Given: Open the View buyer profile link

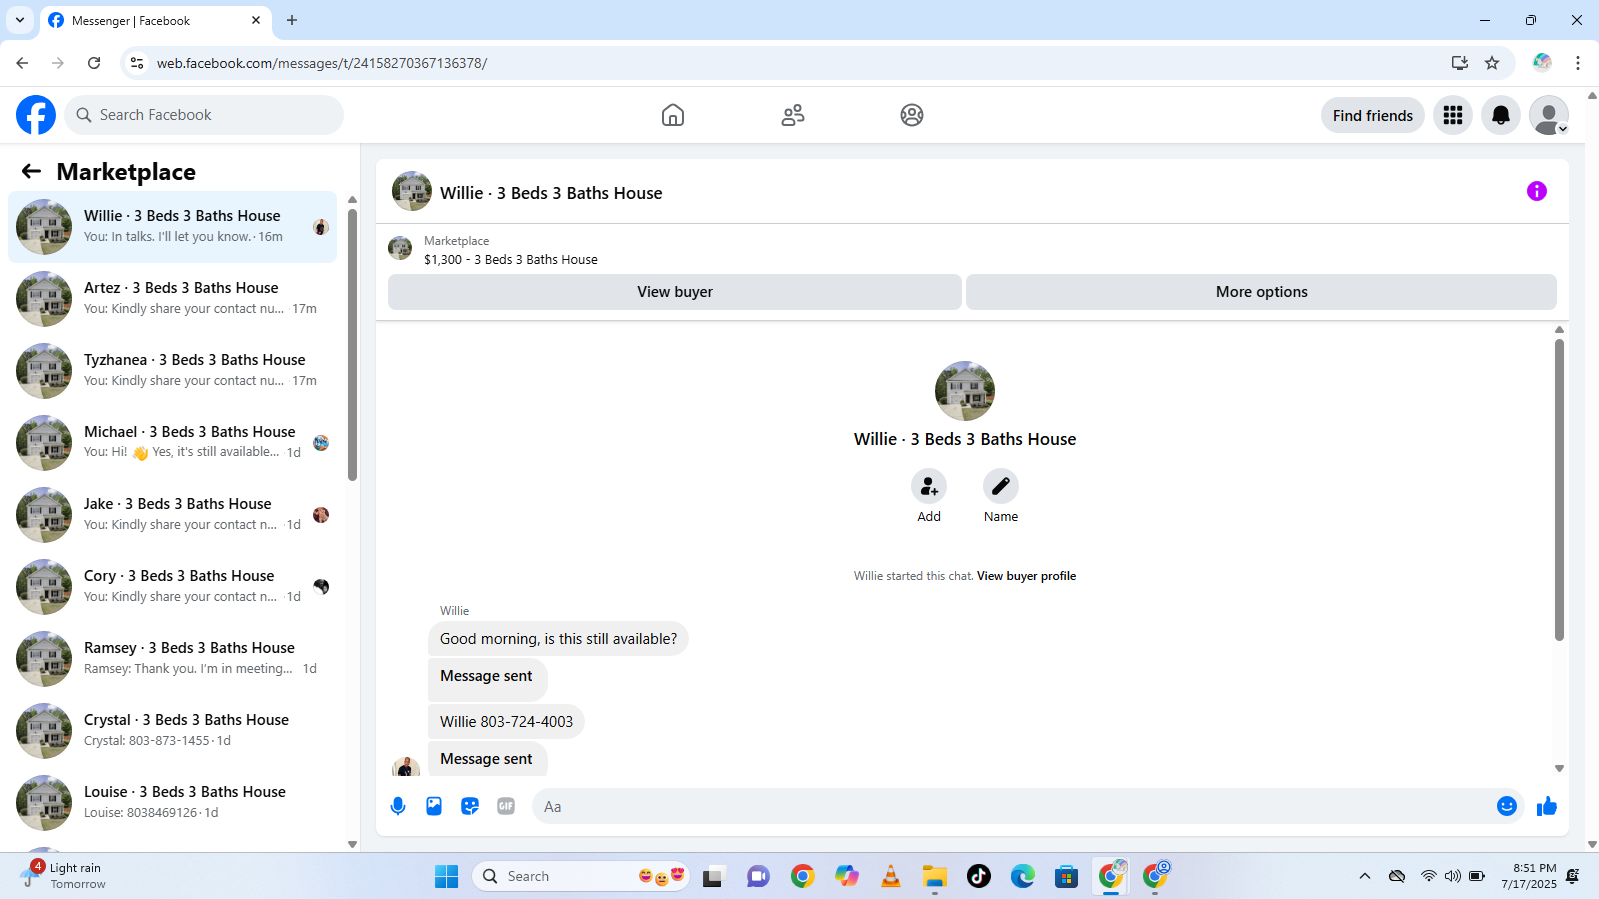Looking at the screenshot, I should click(x=1026, y=576).
